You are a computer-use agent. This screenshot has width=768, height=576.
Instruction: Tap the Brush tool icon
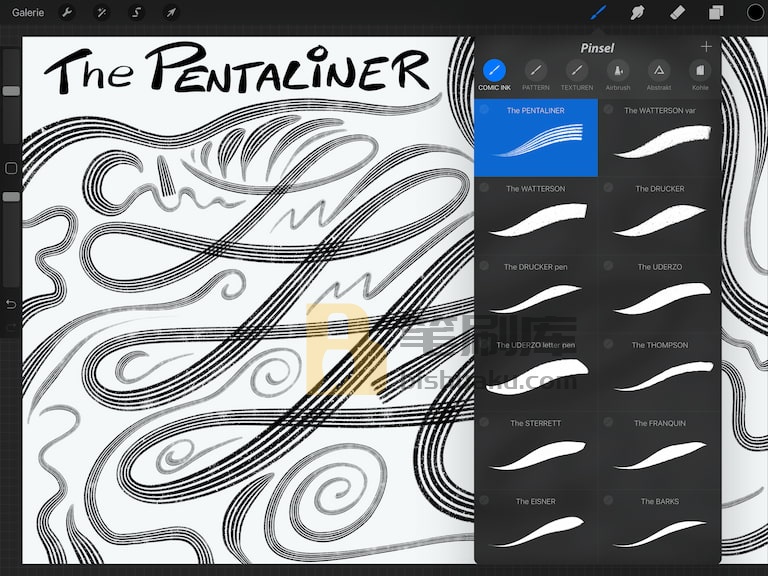point(599,12)
